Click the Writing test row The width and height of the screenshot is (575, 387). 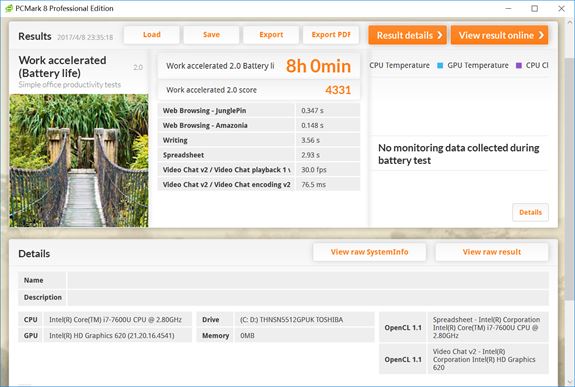(259, 140)
